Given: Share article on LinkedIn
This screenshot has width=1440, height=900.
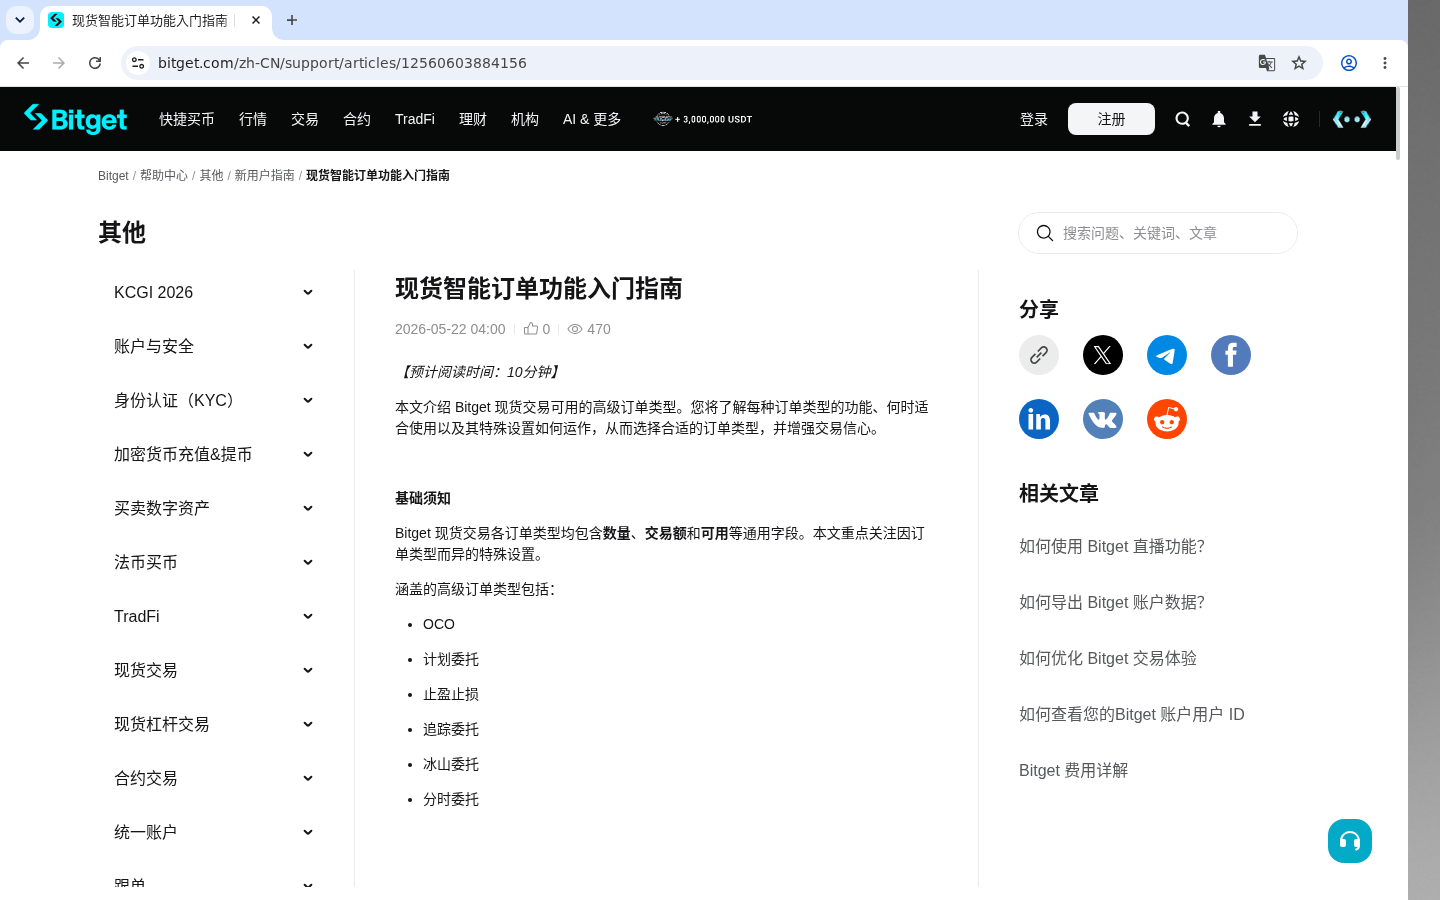Looking at the screenshot, I should coord(1039,419).
